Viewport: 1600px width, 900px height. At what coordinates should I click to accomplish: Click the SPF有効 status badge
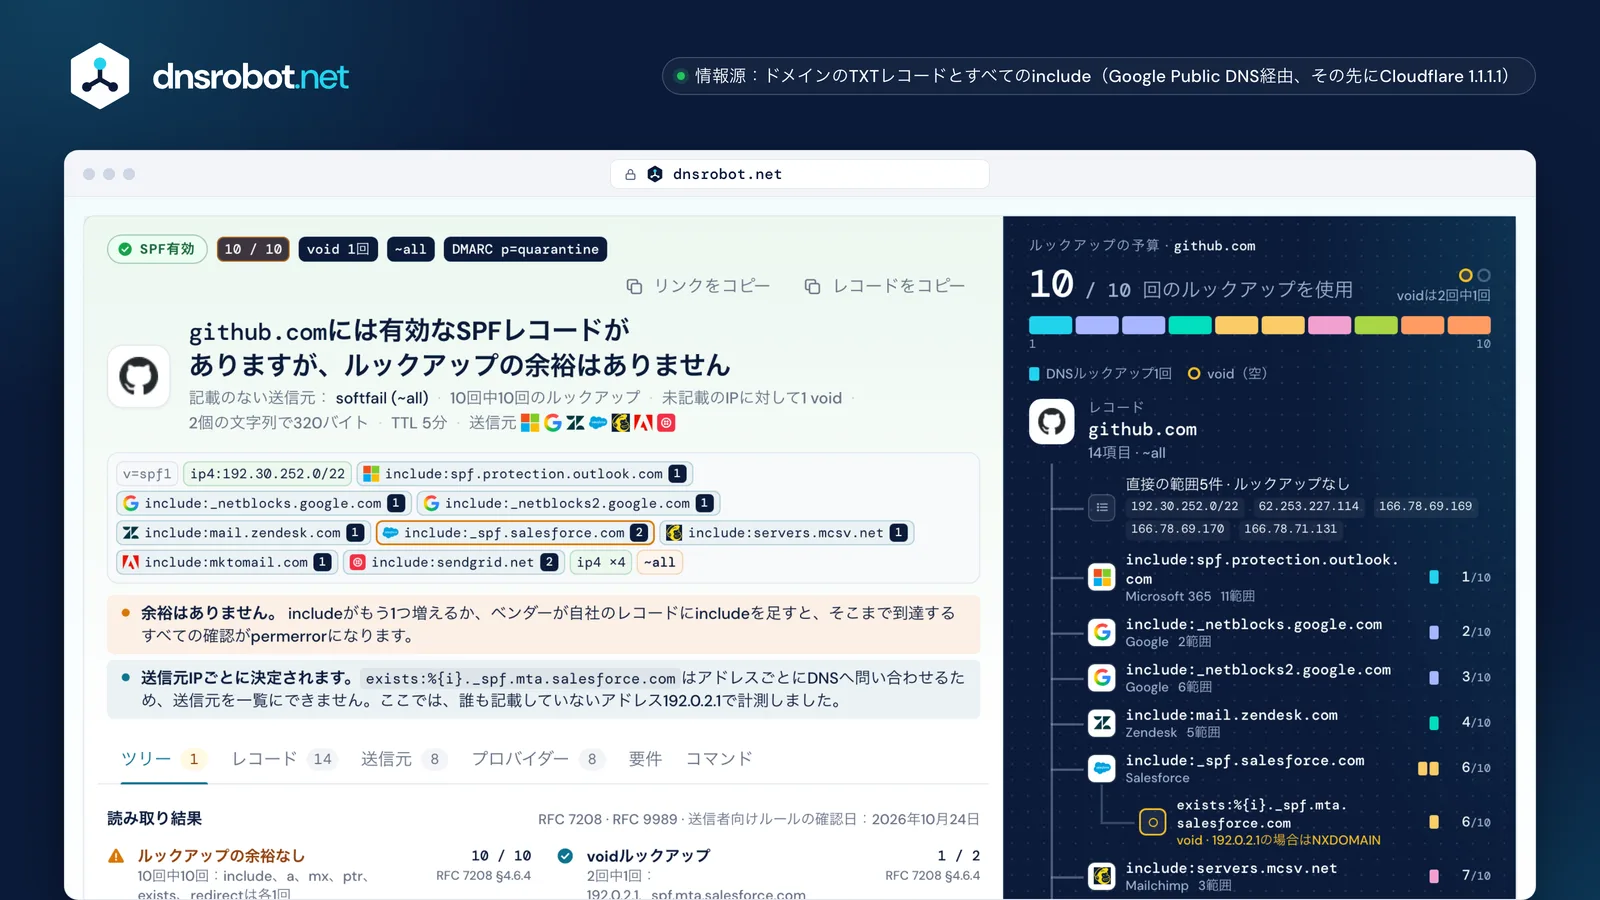157,249
